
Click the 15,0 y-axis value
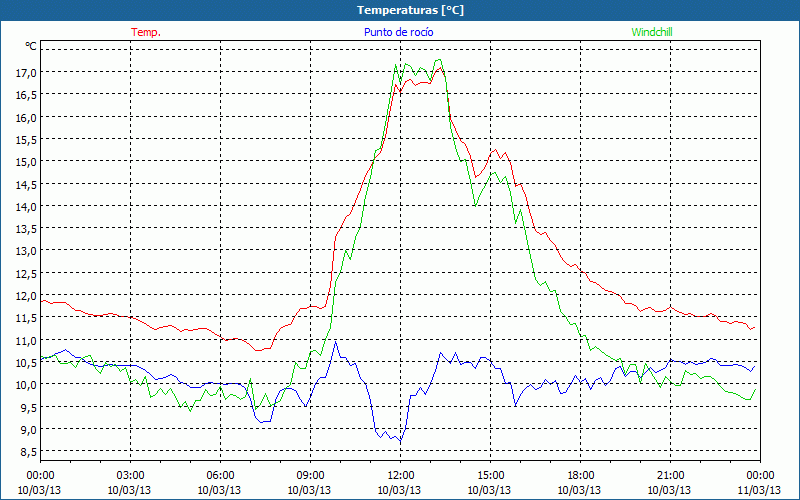pyautogui.click(x=26, y=162)
